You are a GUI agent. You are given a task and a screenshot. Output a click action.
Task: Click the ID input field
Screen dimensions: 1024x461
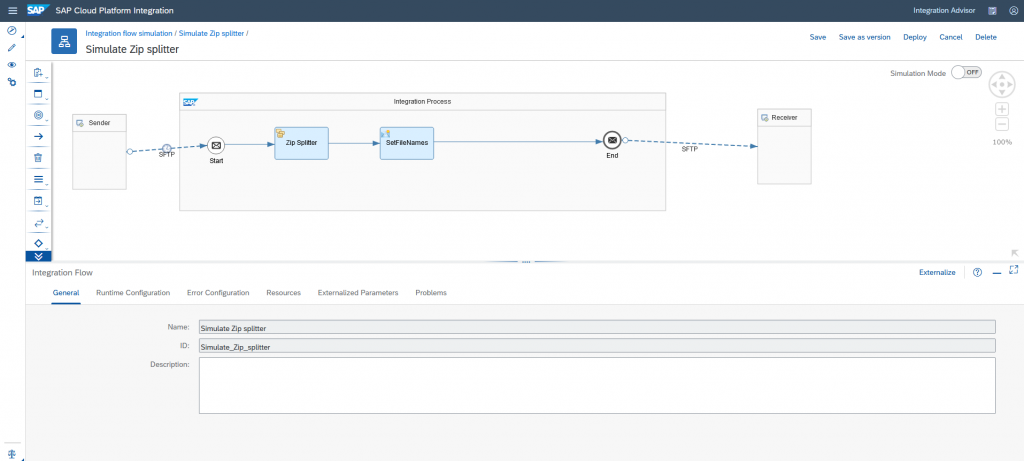click(597, 346)
